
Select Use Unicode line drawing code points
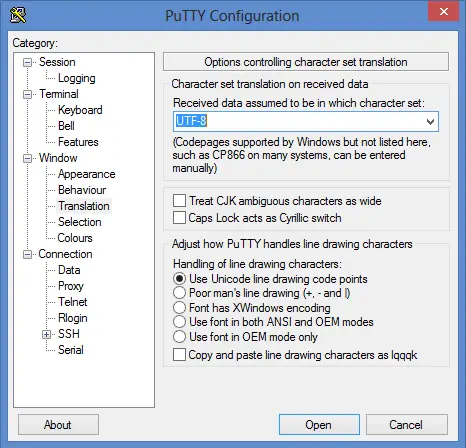[179, 278]
